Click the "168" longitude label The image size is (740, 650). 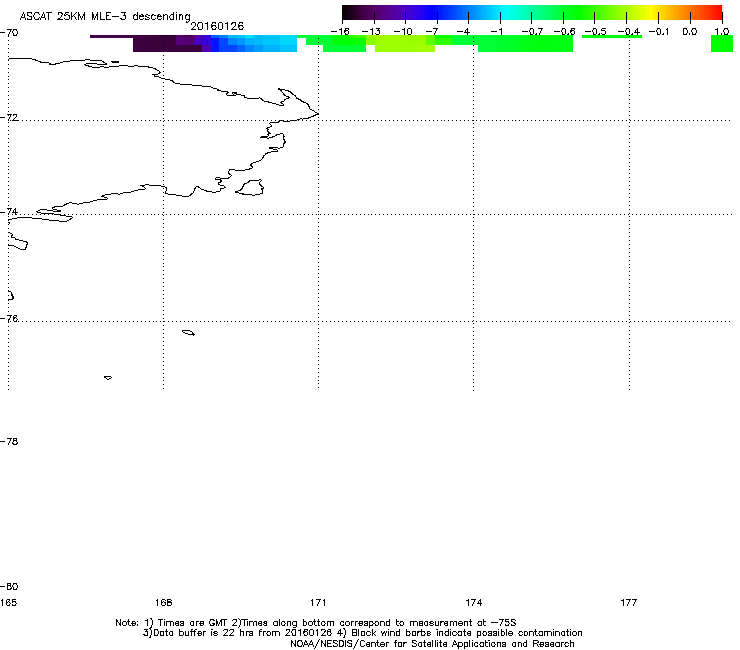(x=163, y=602)
